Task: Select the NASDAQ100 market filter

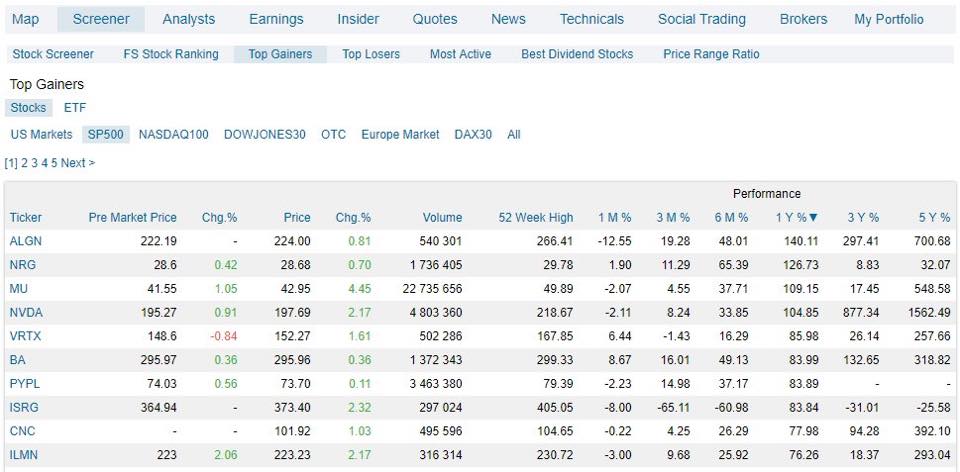Action: (173, 135)
